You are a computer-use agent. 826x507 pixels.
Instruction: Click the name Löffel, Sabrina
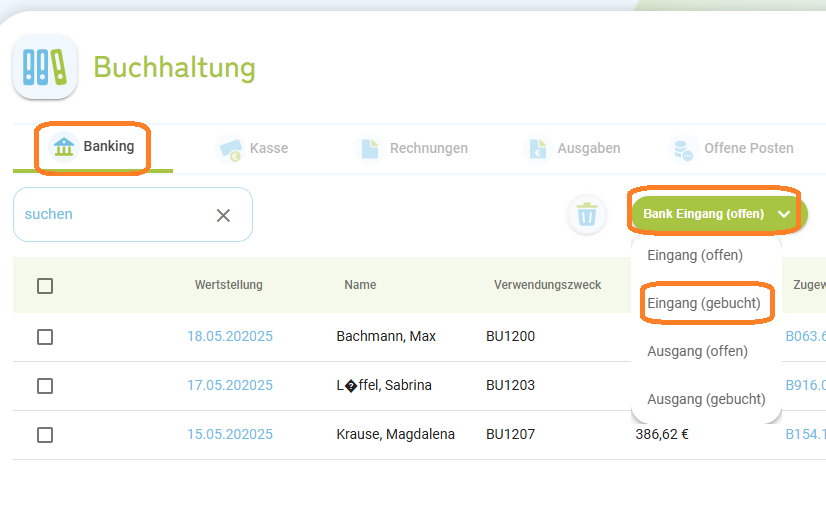pos(384,385)
